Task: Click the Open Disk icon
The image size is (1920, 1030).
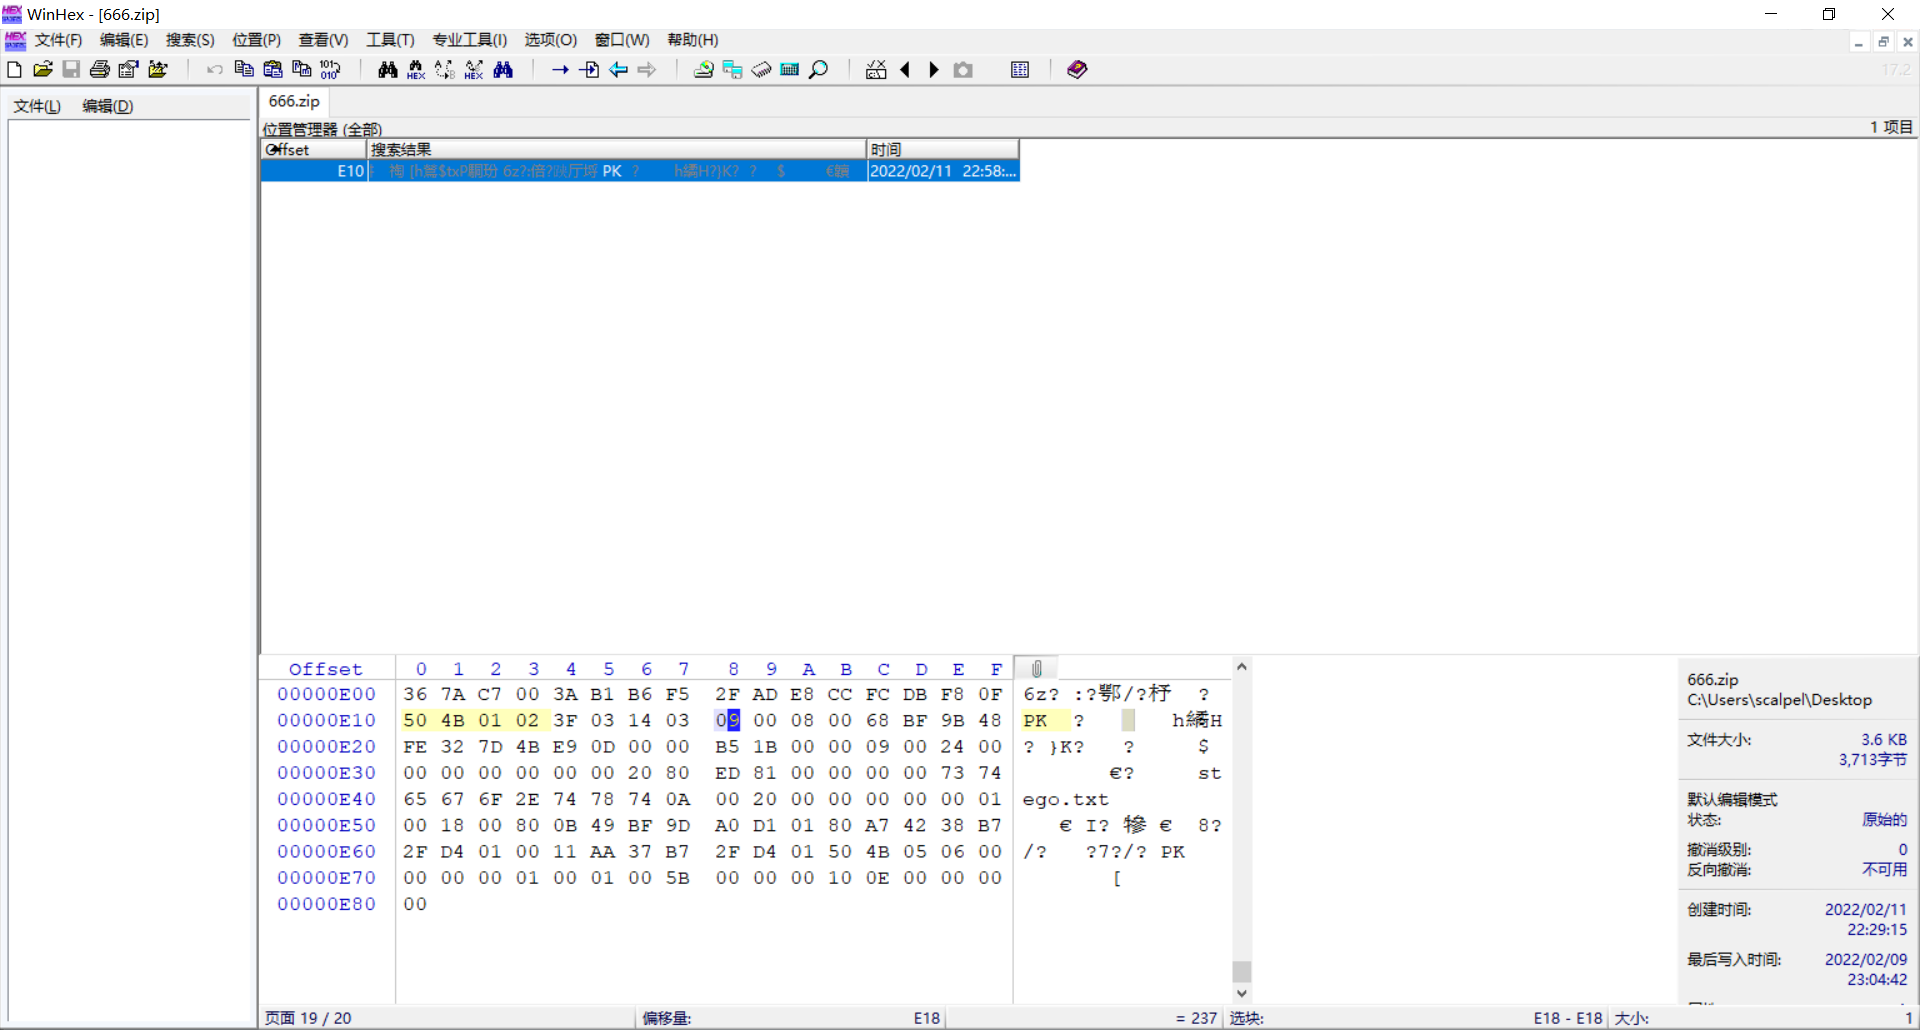Action: tap(704, 69)
